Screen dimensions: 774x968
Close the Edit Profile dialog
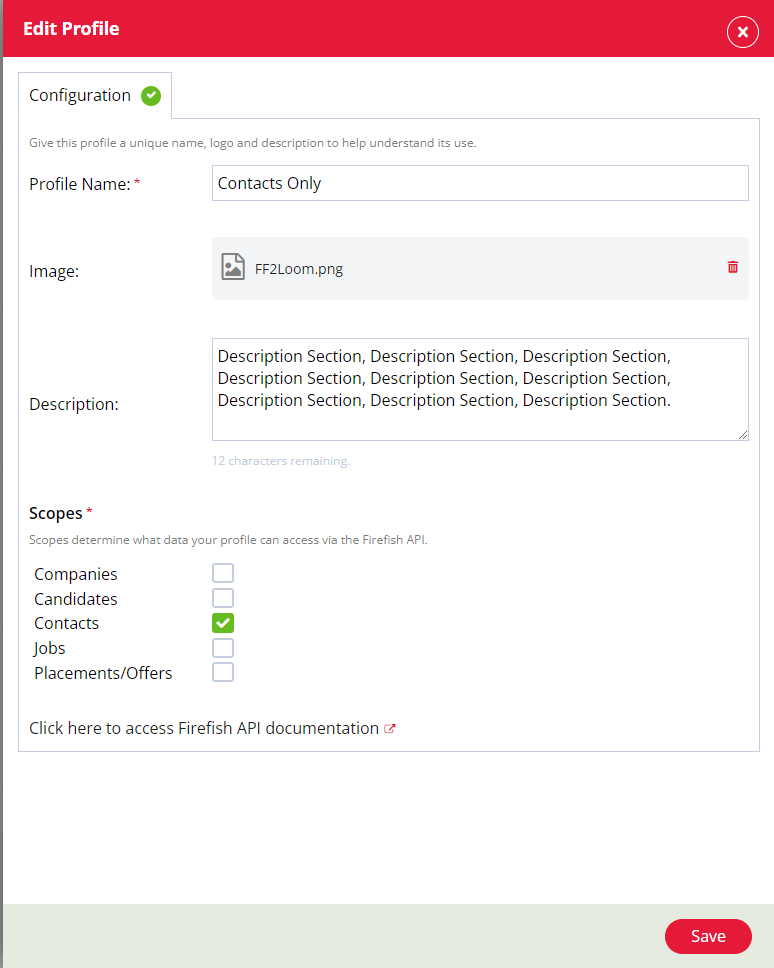coord(743,32)
